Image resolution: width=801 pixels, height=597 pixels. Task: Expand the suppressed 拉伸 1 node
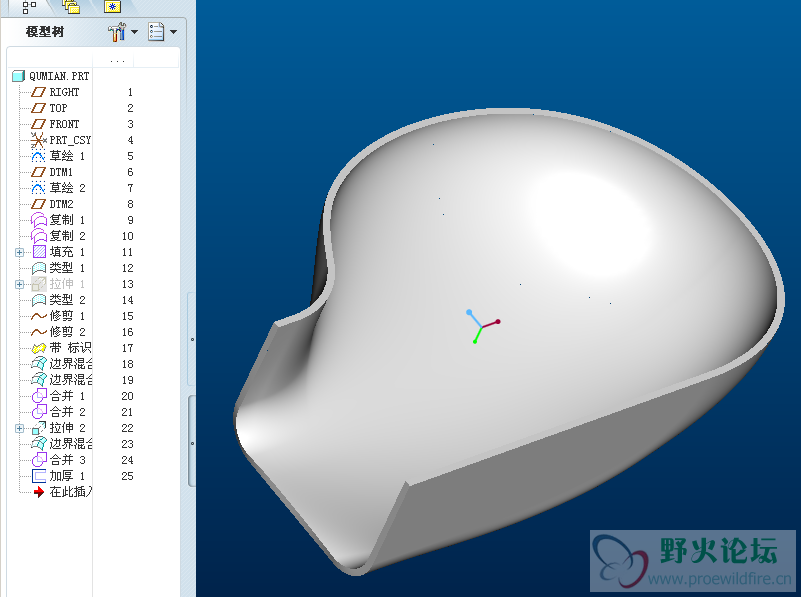19,284
